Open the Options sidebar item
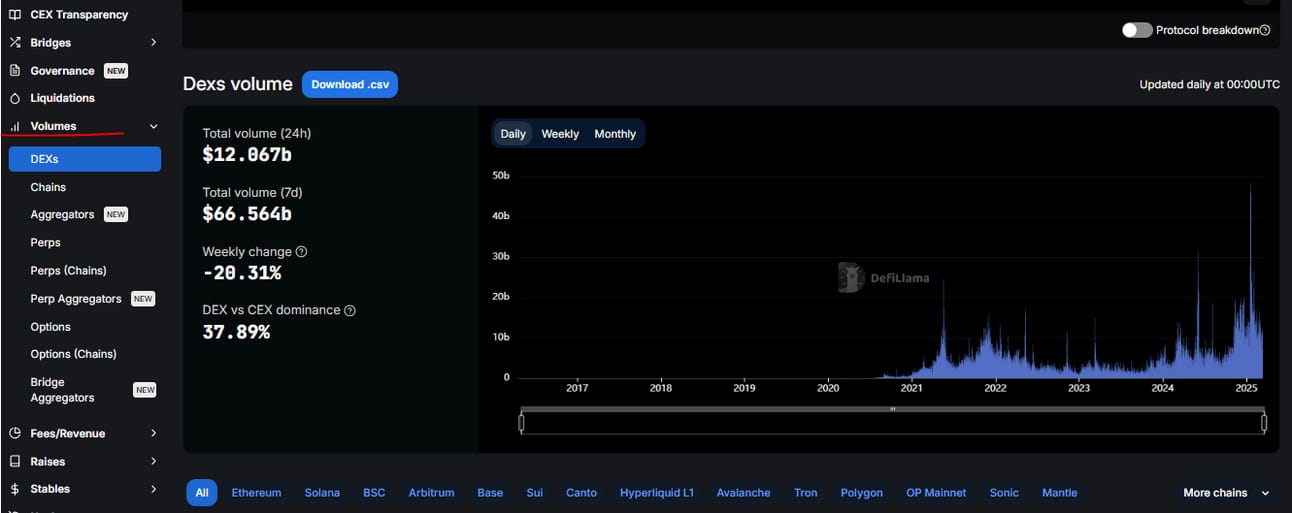The width and height of the screenshot is (1292, 513). tap(50, 327)
